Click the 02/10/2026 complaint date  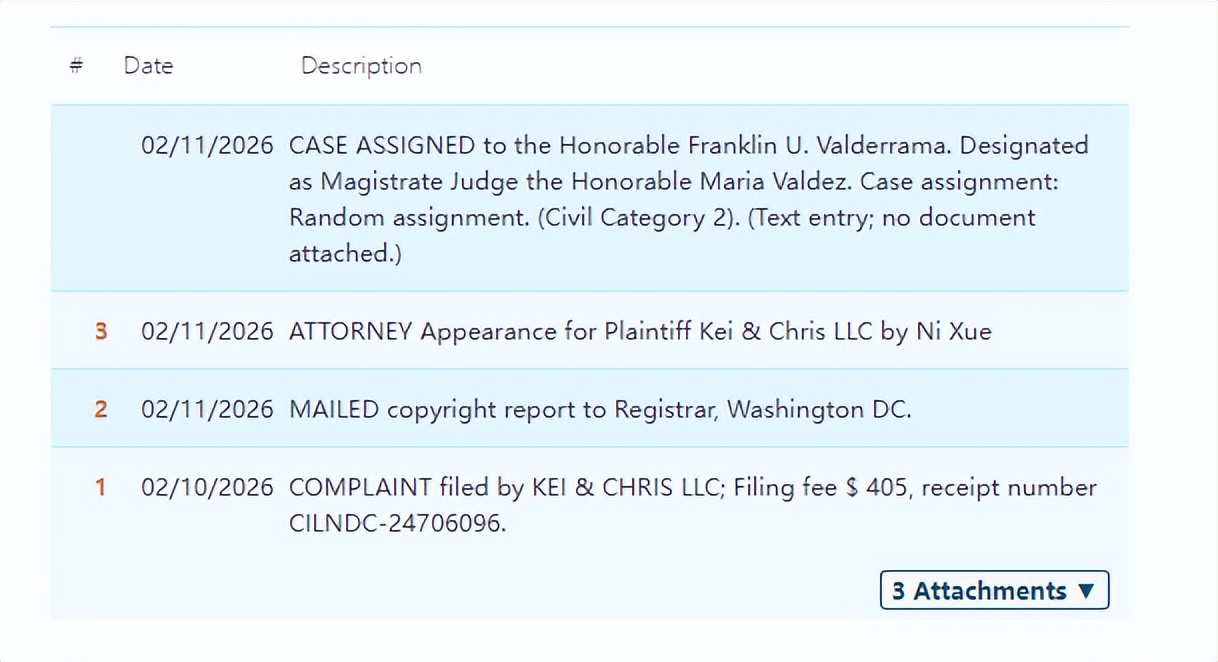tap(207, 487)
